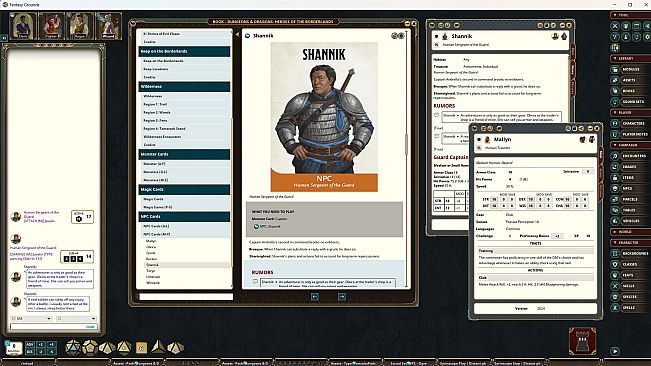Click the dice tower icon
The height and width of the screenshot is (366, 651).
click(x=582, y=341)
